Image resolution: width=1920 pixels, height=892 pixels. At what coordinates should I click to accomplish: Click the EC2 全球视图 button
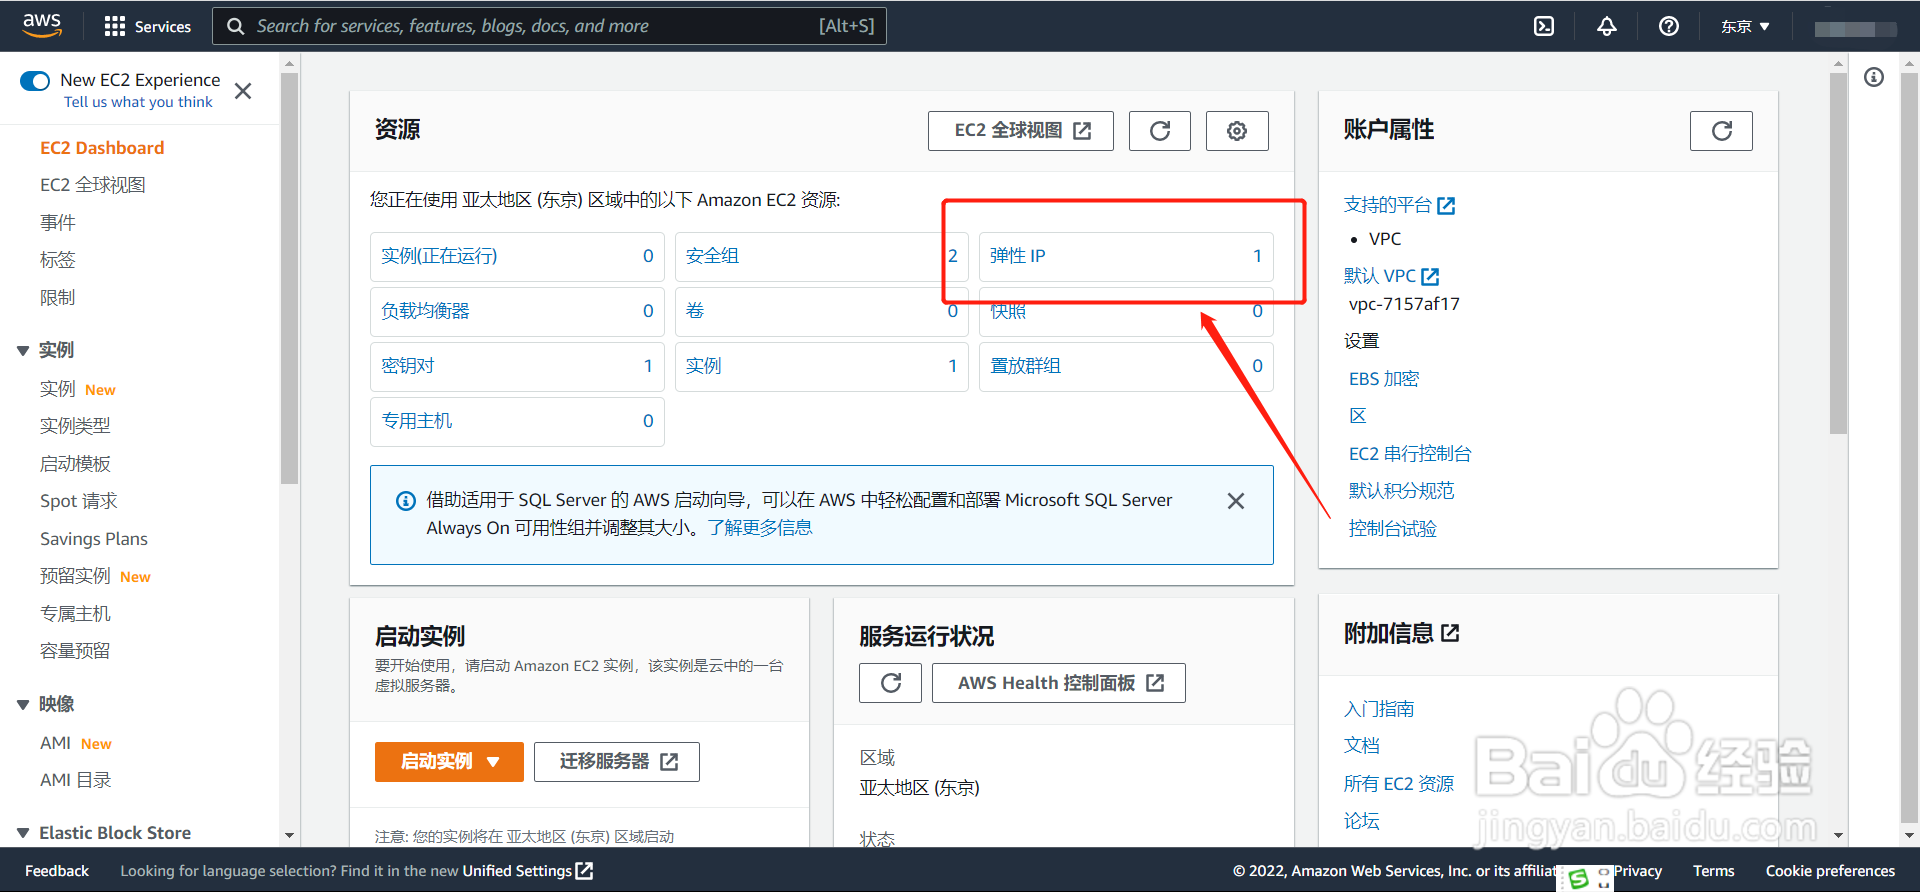1020,131
